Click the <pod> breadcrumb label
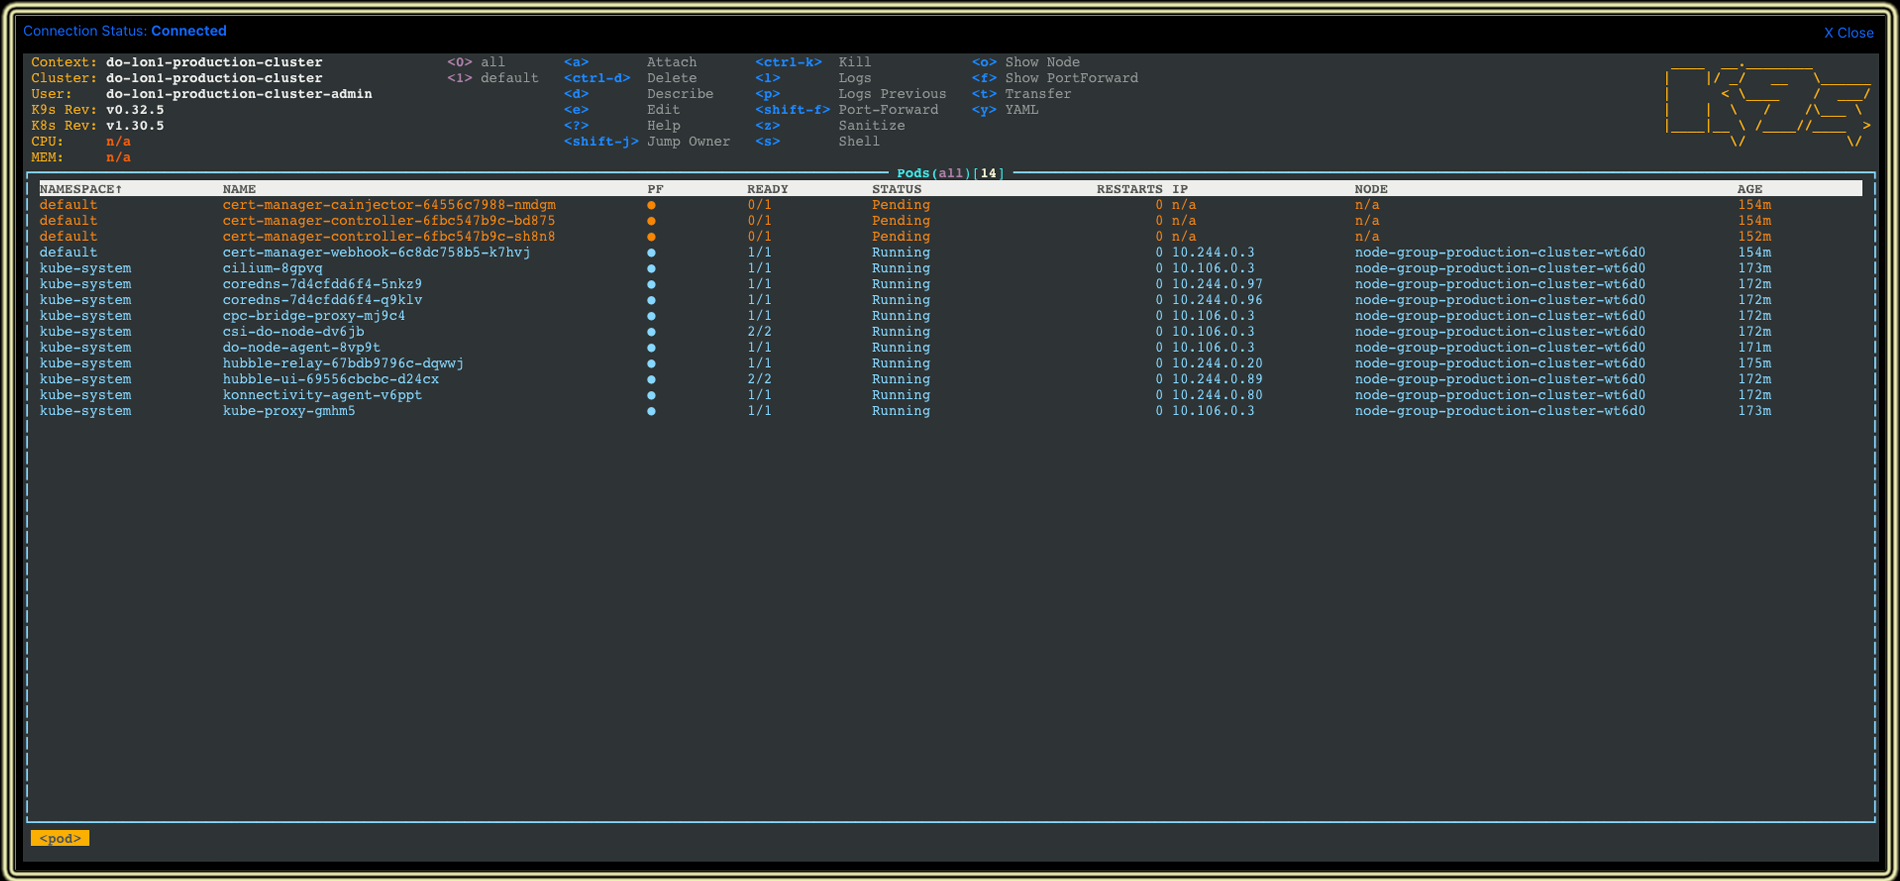 click(x=60, y=838)
